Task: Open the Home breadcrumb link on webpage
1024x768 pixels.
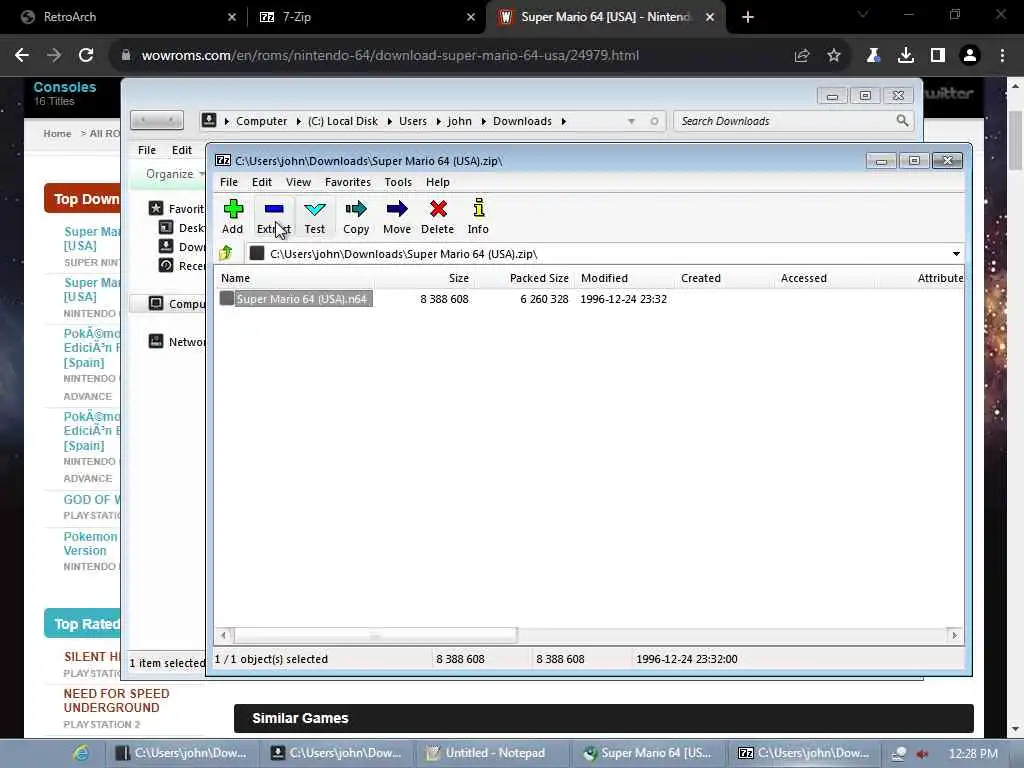Action: pyautogui.click(x=57, y=133)
